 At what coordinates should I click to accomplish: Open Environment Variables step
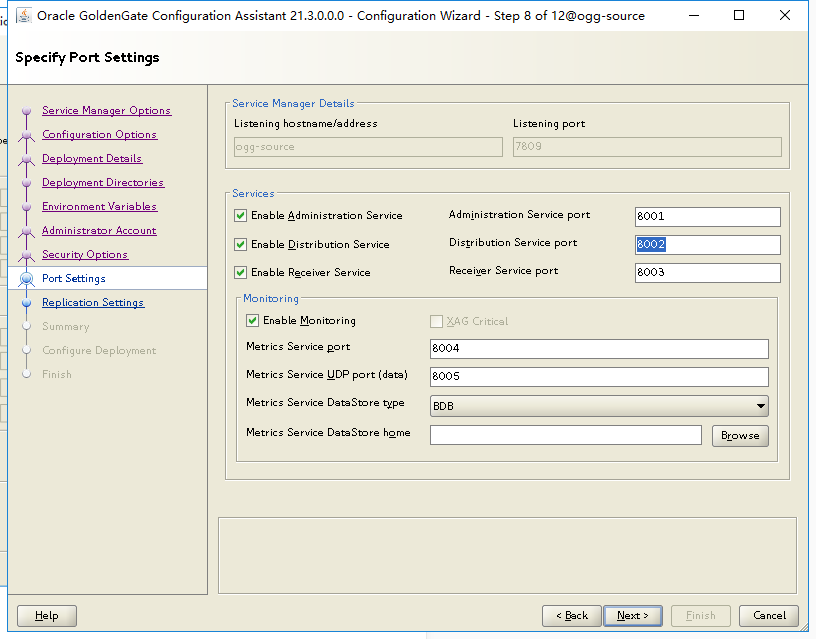(x=99, y=206)
